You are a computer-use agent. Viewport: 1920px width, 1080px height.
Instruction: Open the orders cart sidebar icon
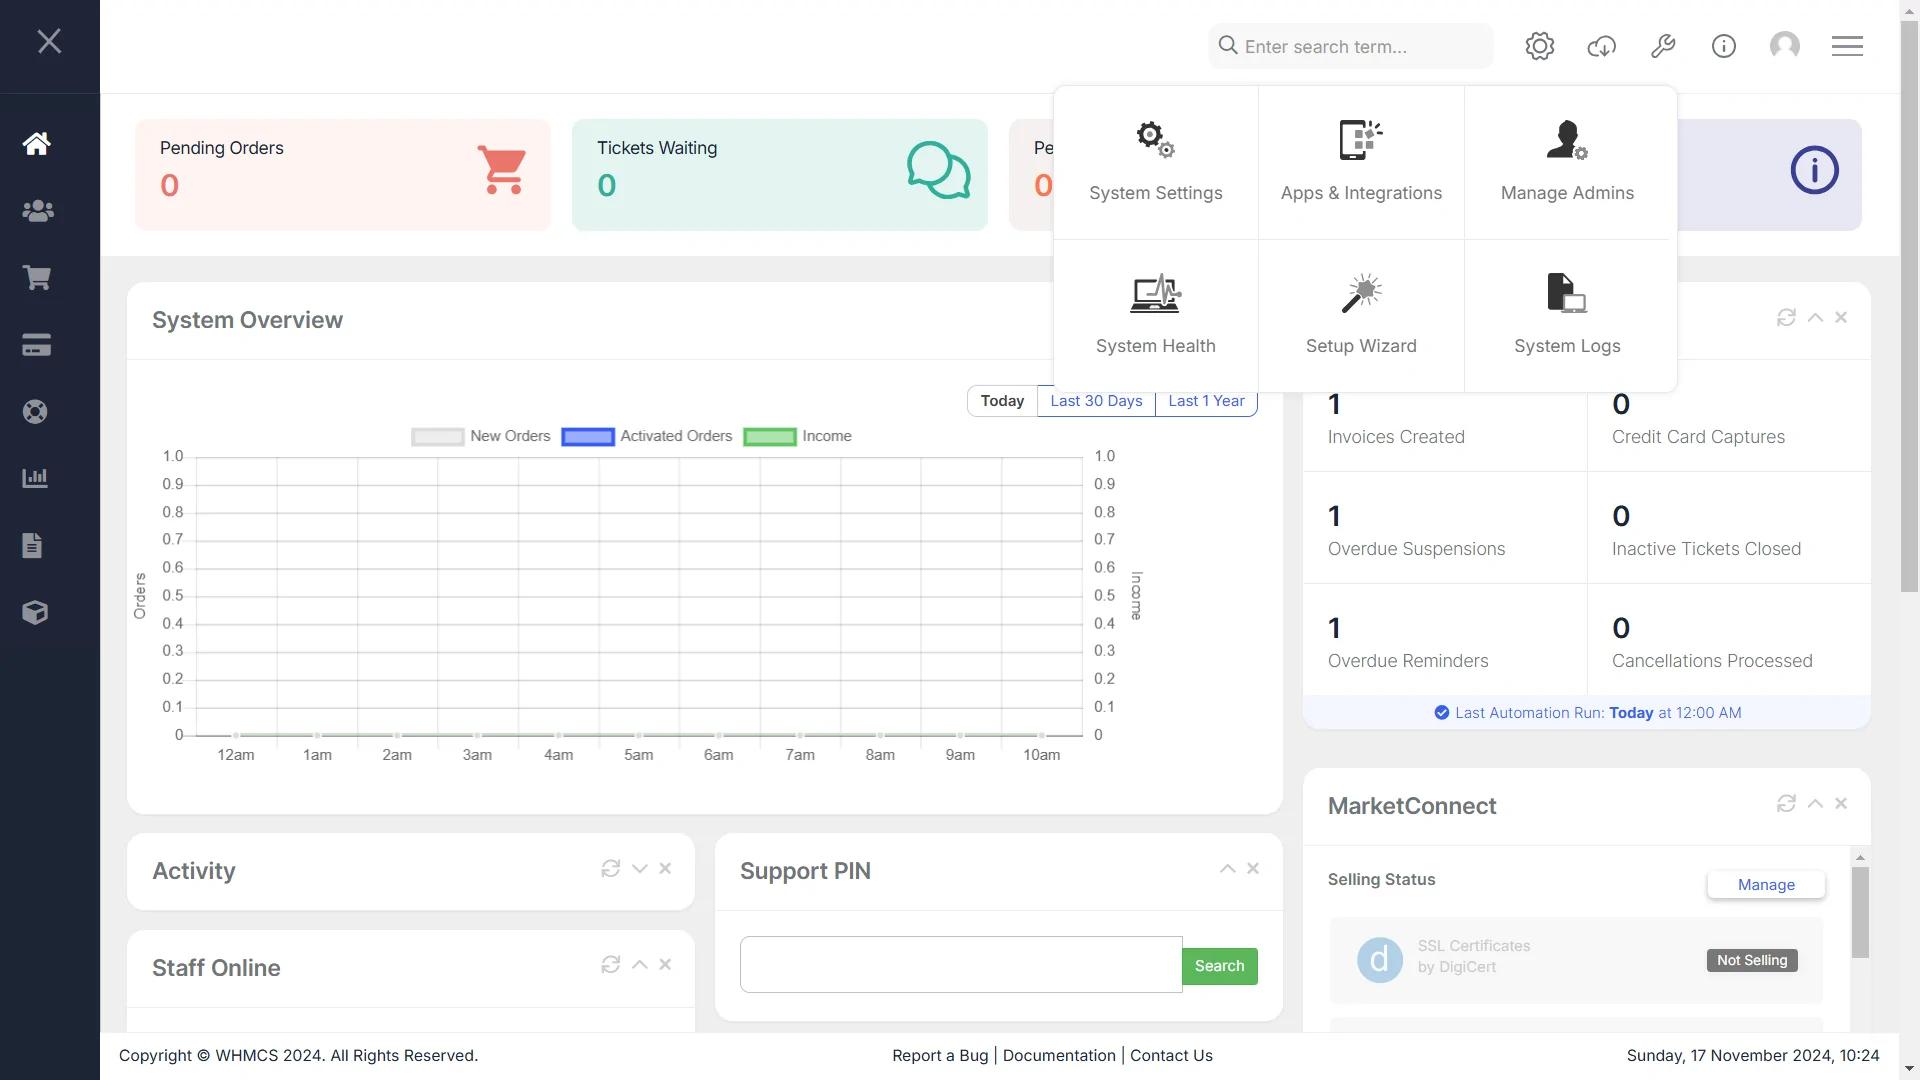click(37, 278)
